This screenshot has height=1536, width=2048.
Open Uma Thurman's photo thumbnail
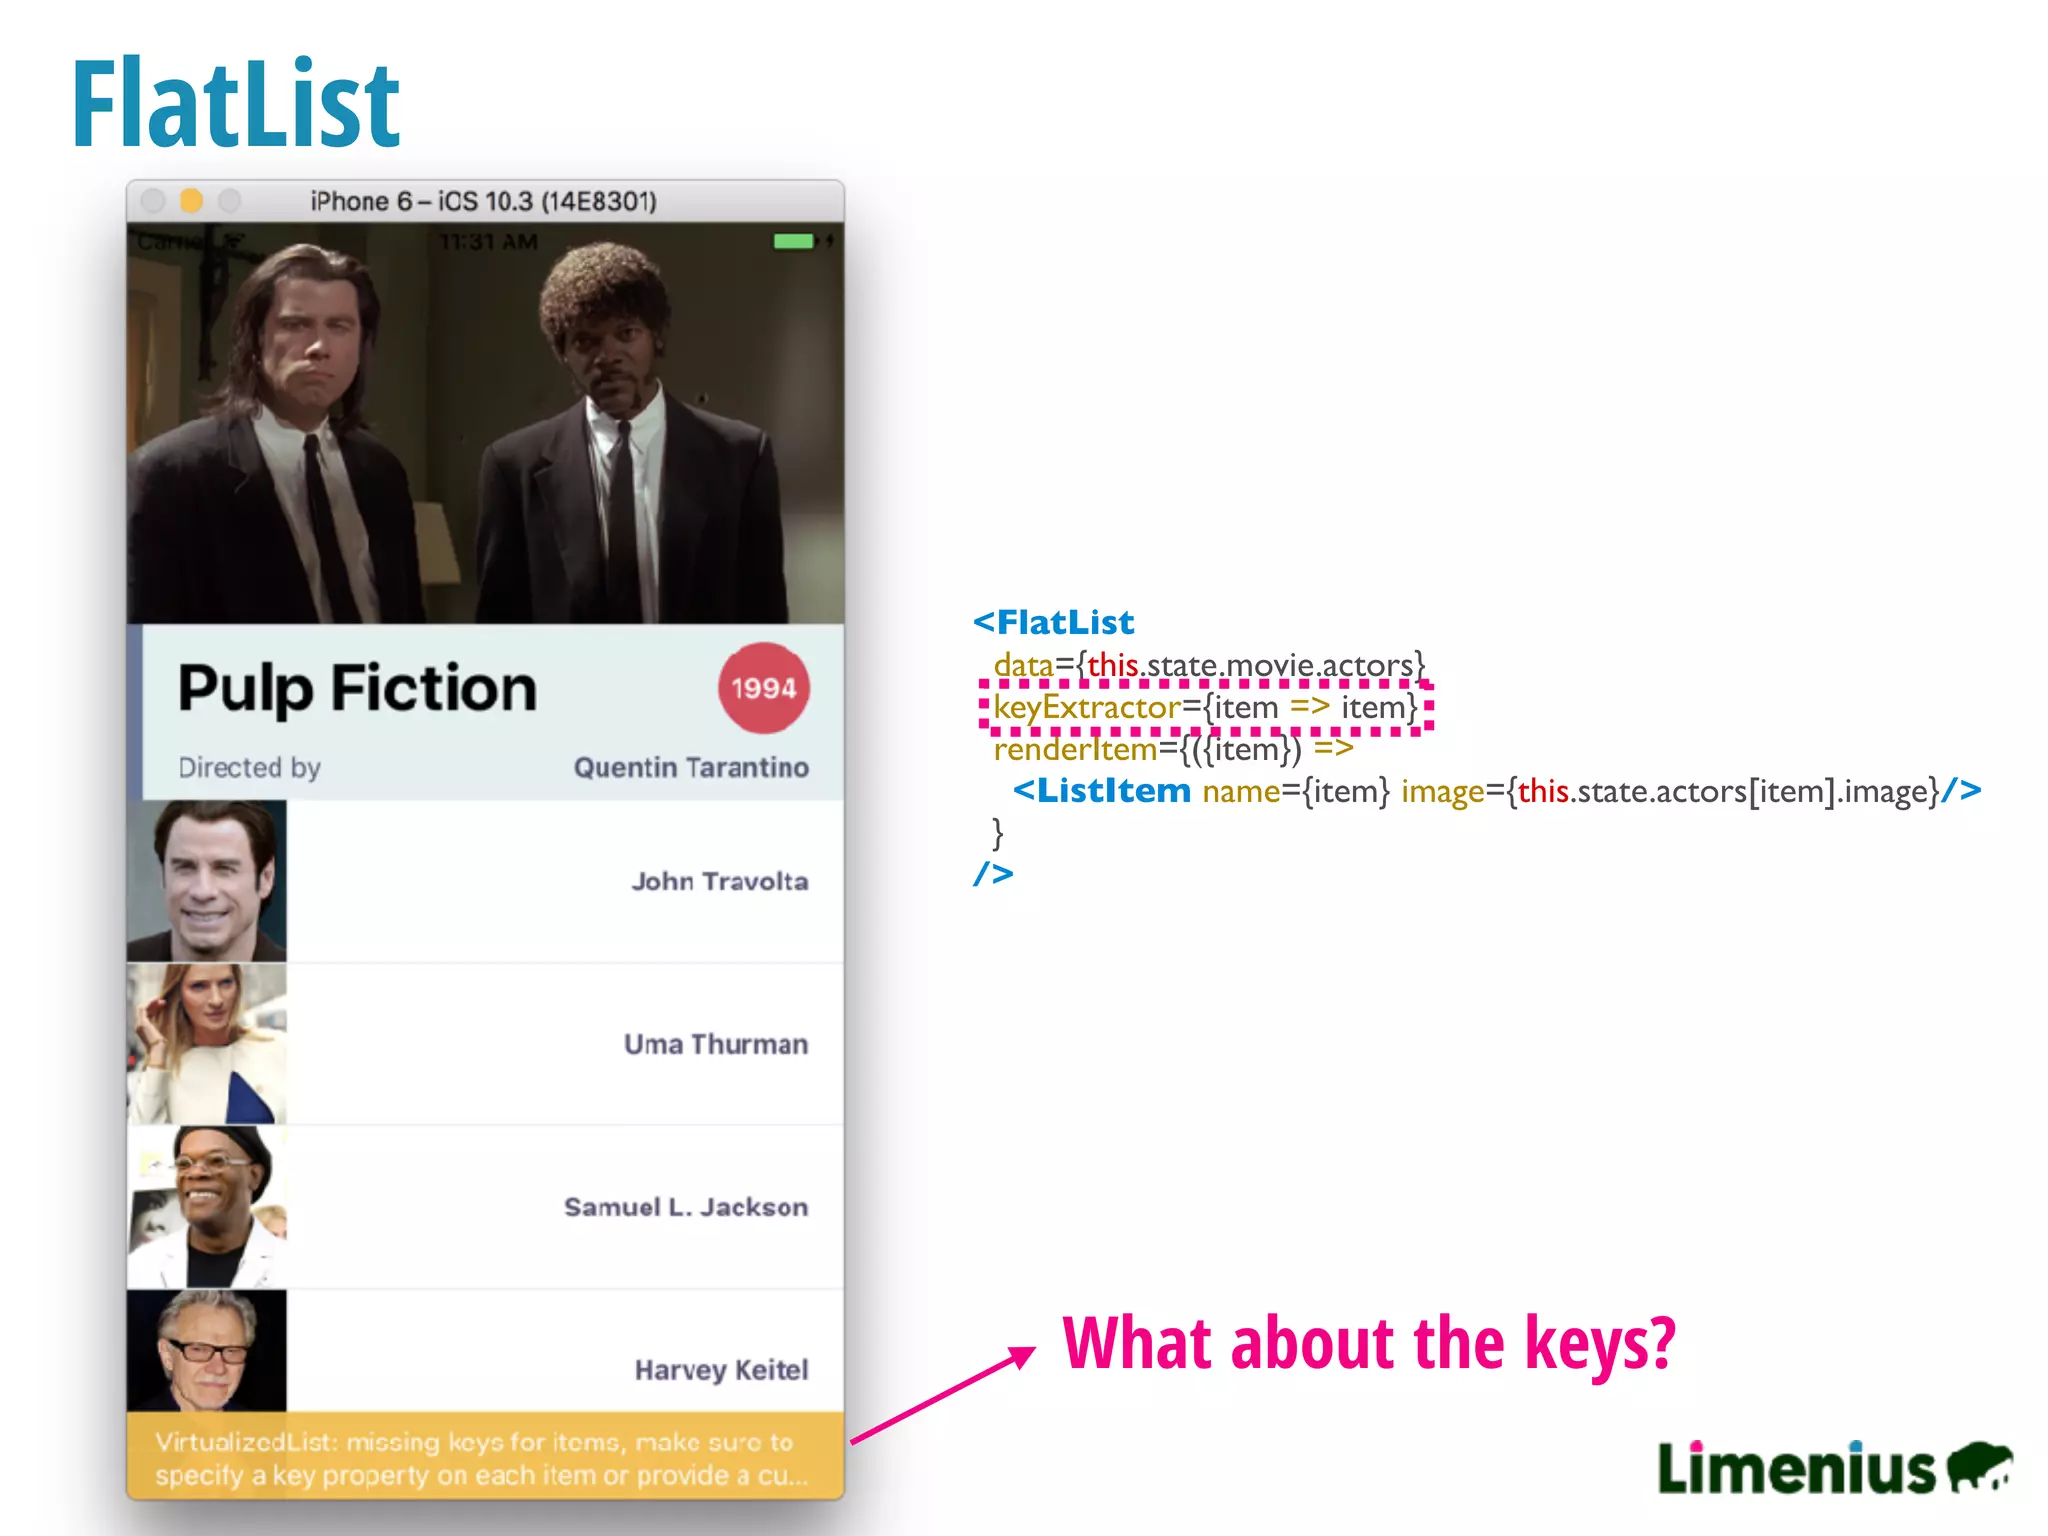(x=207, y=1044)
